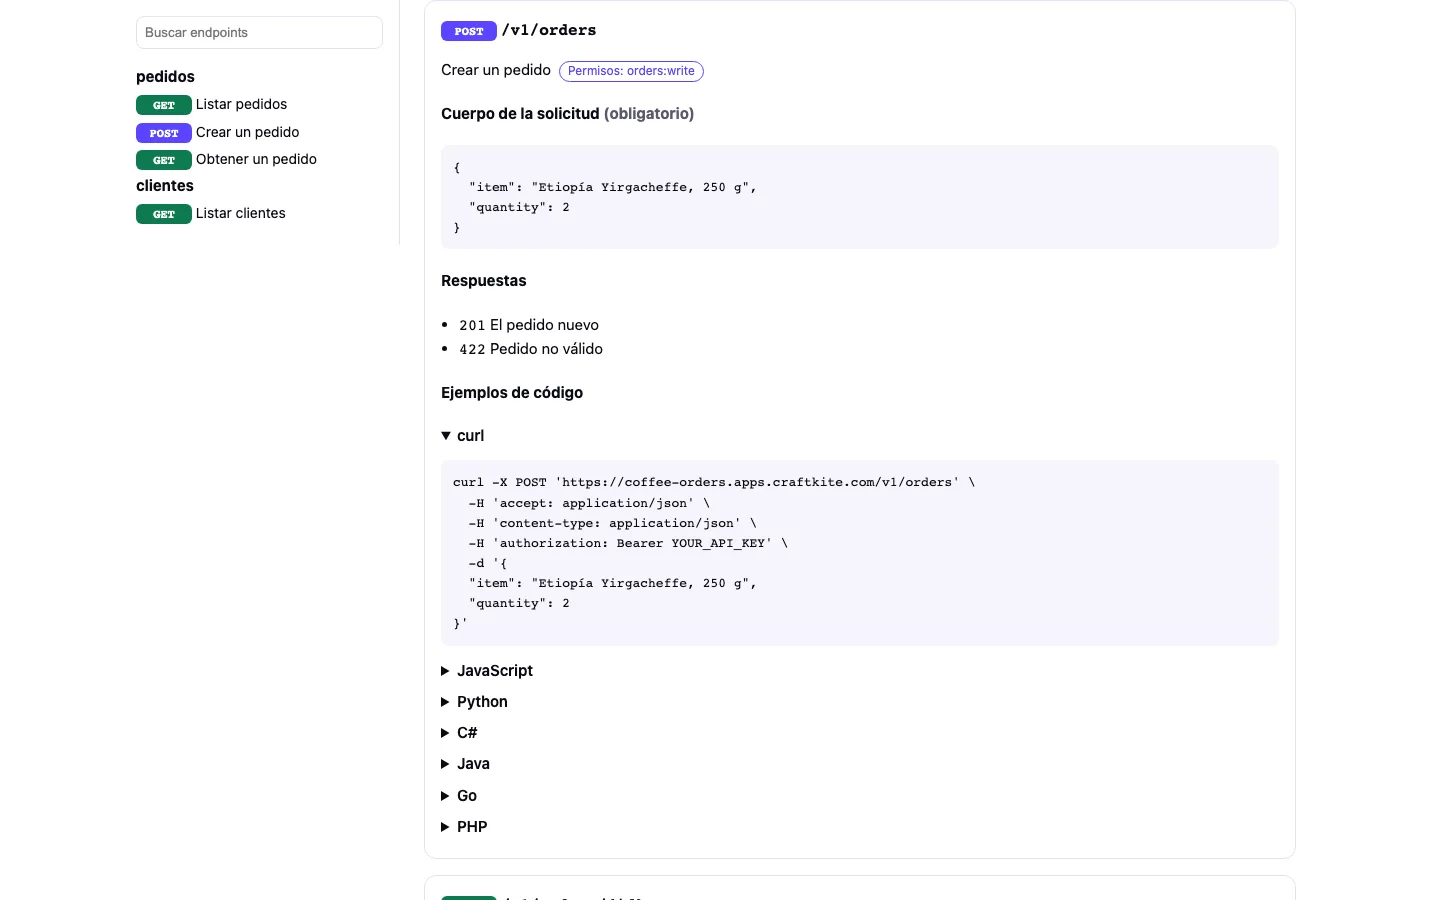Open Listar pedidos endpoint link

[x=241, y=104]
